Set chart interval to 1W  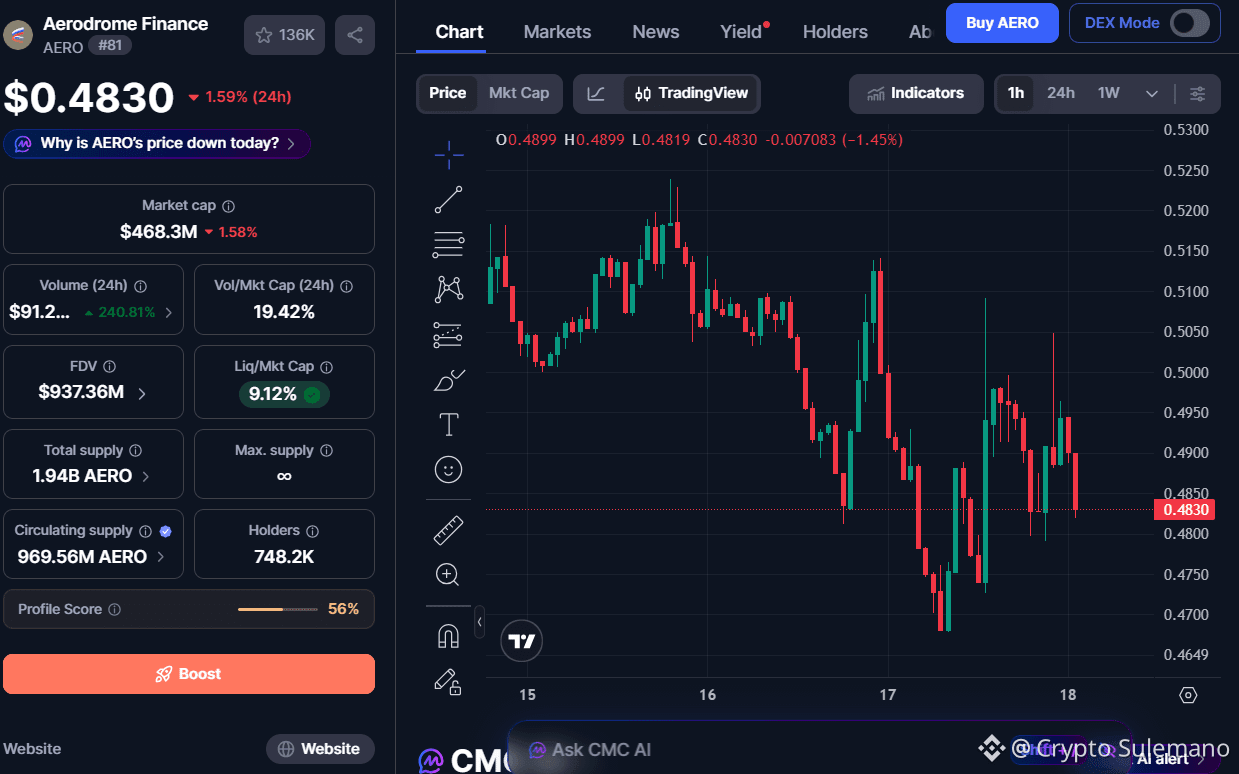pyautogui.click(x=1108, y=93)
